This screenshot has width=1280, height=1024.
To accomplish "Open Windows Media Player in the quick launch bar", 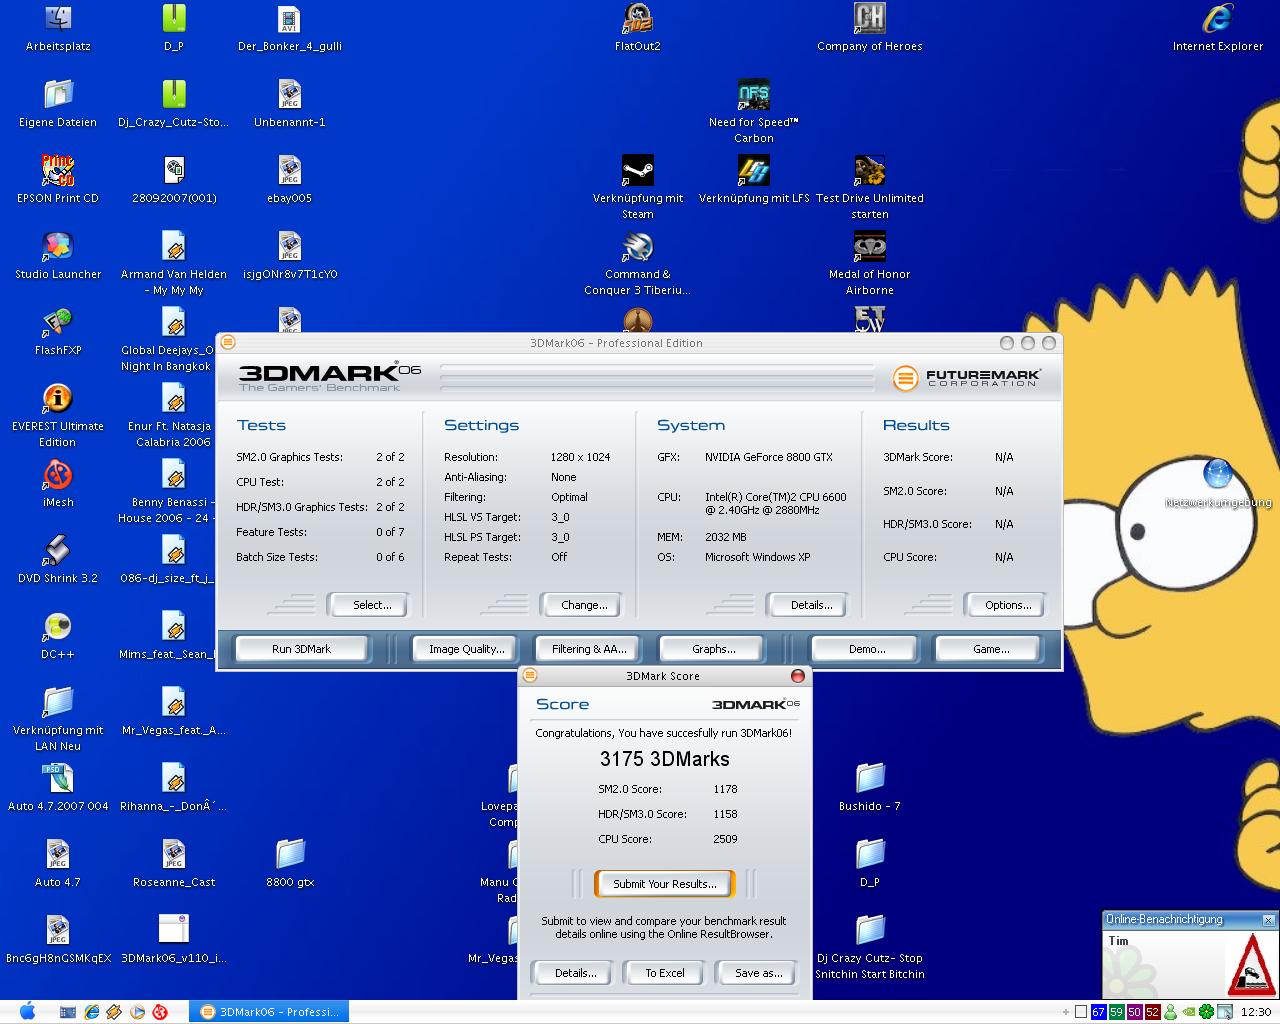I will click(x=137, y=1012).
